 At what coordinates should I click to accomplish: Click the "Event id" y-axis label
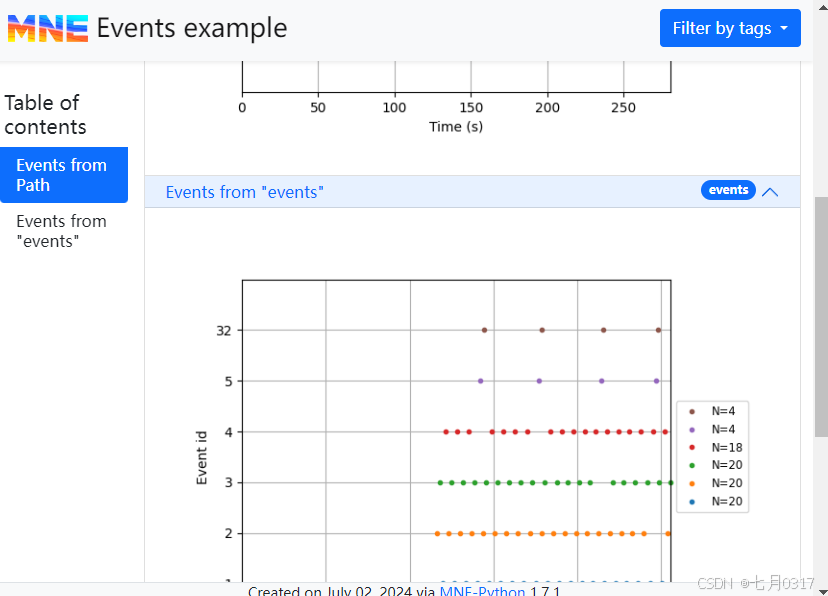tap(202, 457)
